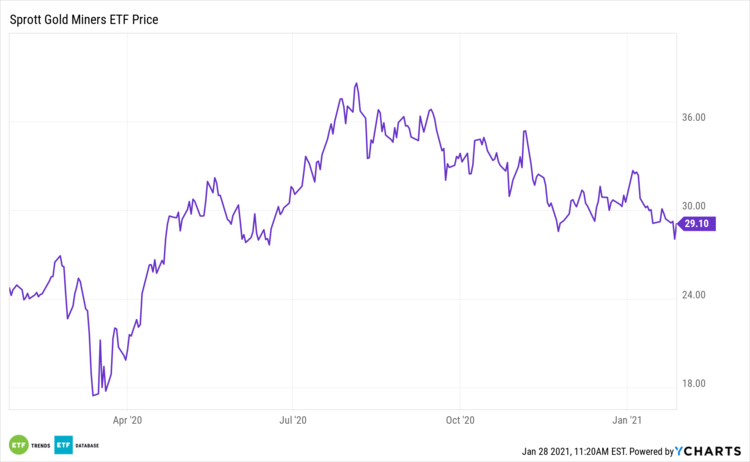Click the lowest trough of the price line
The width and height of the screenshot is (750, 462).
click(x=93, y=396)
